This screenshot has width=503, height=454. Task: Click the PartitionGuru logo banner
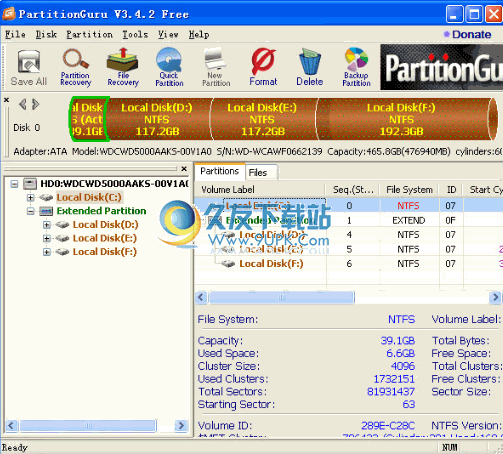click(x=441, y=67)
